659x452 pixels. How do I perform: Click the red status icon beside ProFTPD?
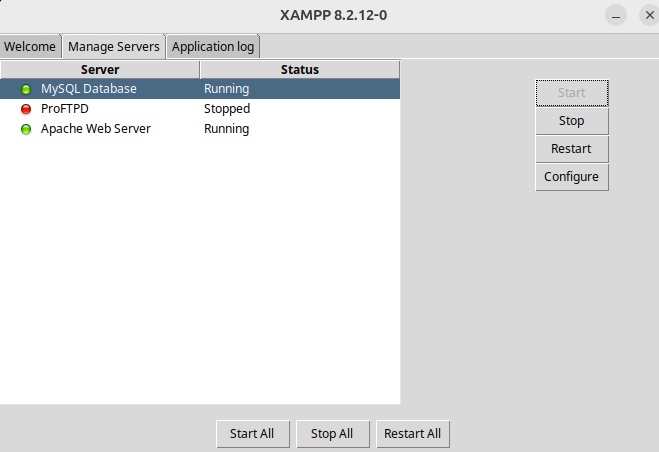pos(26,109)
